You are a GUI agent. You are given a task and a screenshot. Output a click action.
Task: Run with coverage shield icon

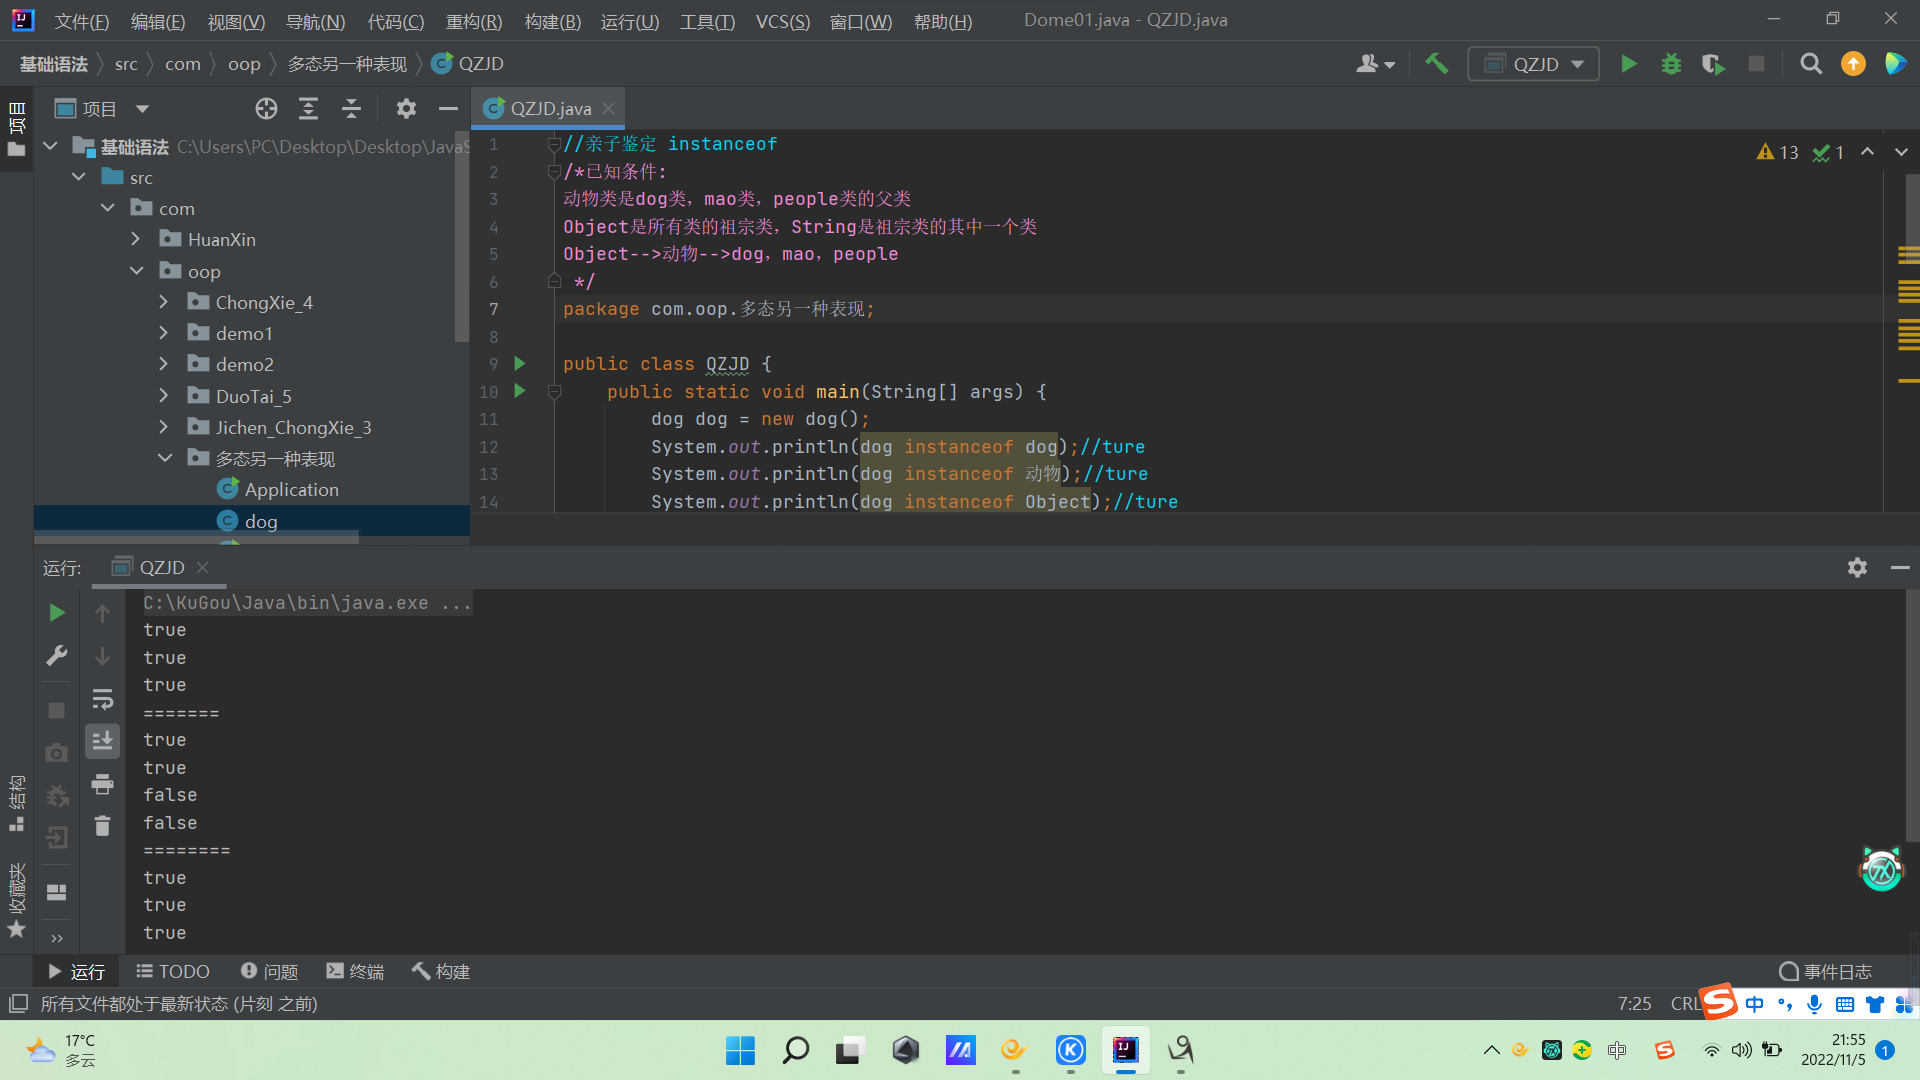(1713, 64)
